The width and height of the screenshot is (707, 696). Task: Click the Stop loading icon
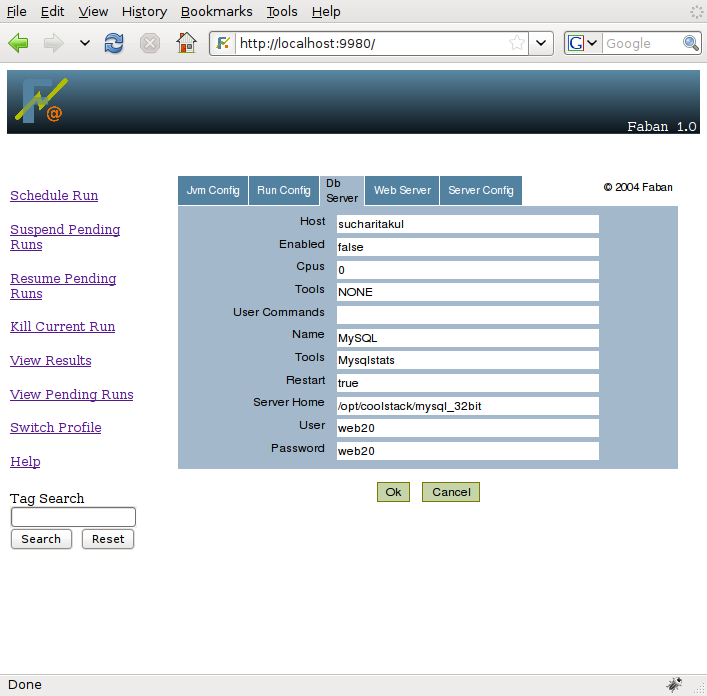150,43
